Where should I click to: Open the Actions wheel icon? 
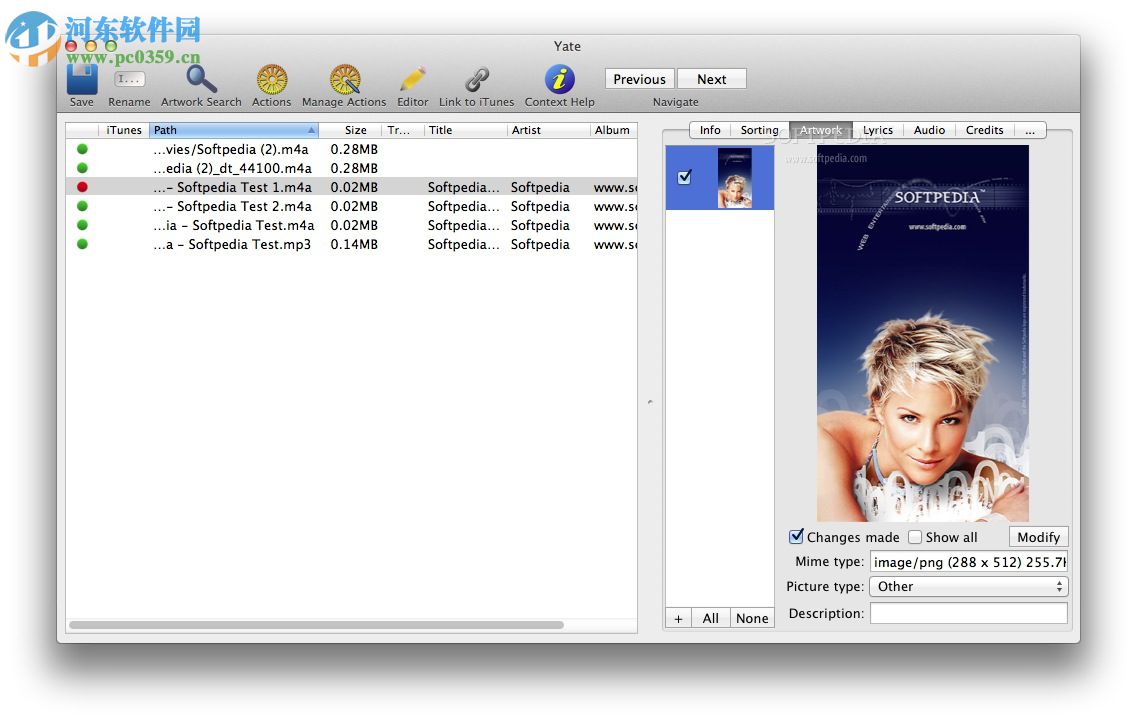pos(271,78)
